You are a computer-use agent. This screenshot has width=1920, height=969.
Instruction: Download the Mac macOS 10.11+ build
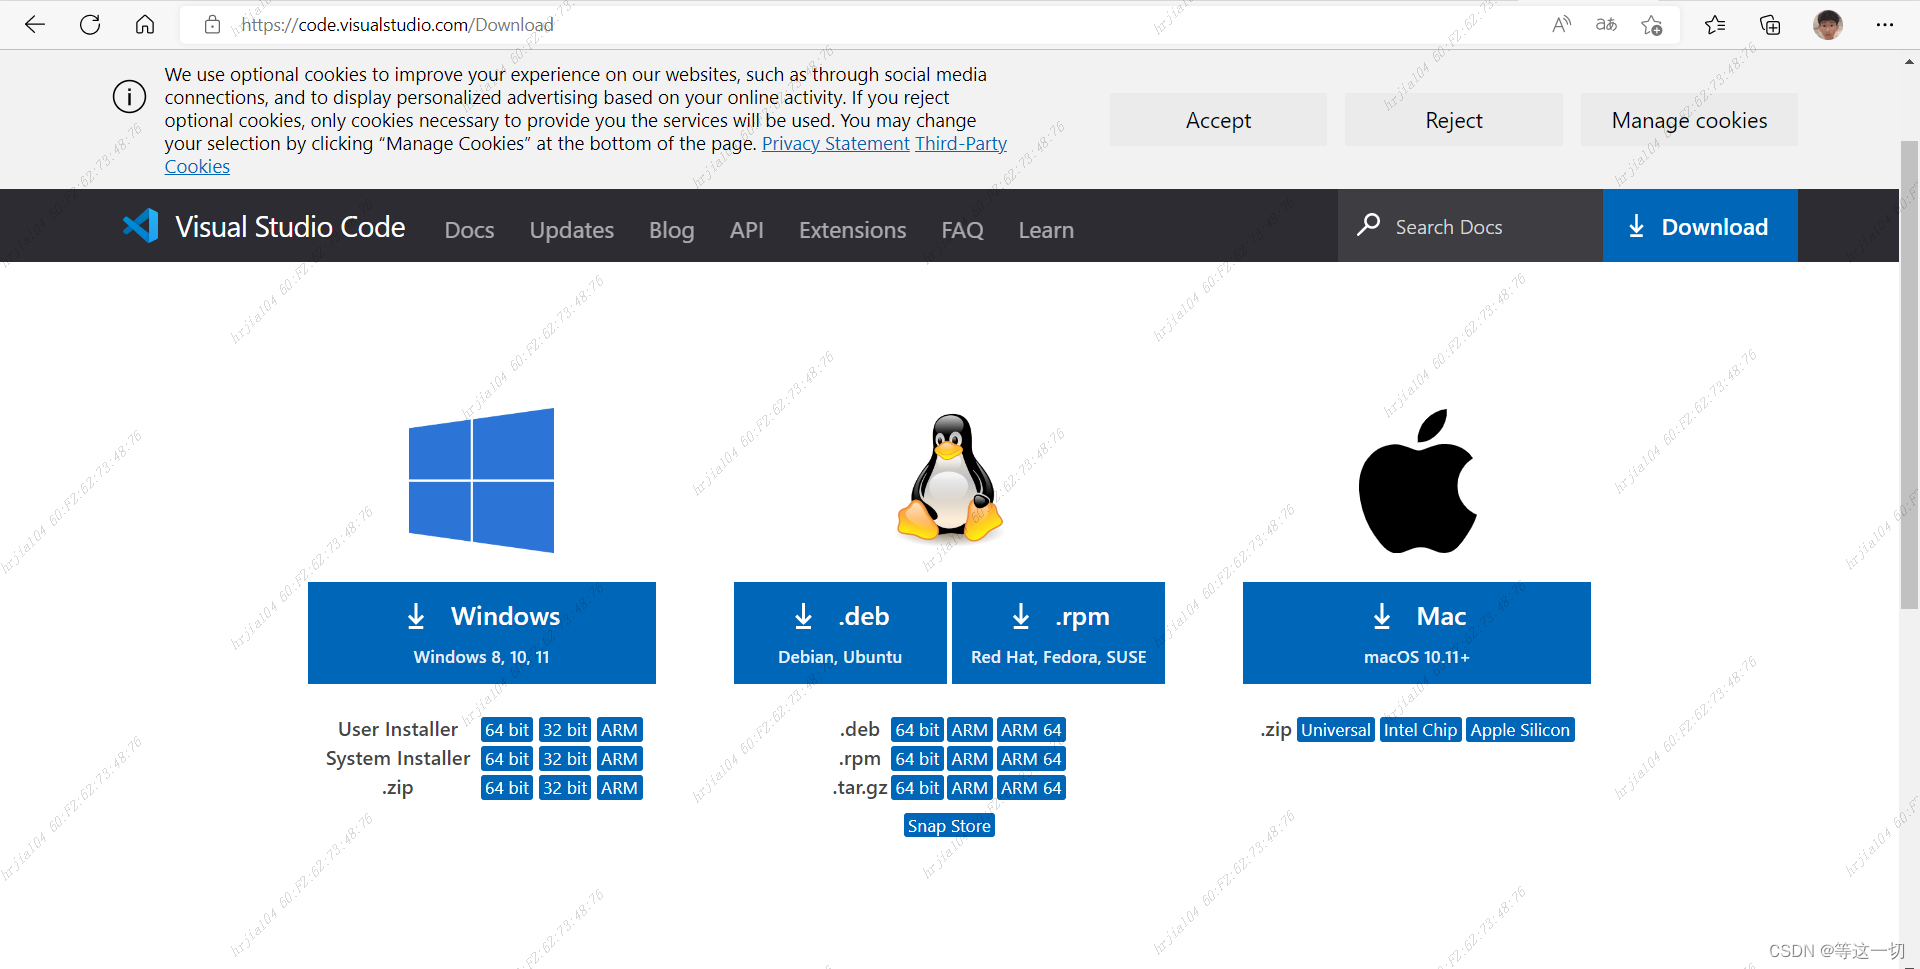pyautogui.click(x=1417, y=633)
